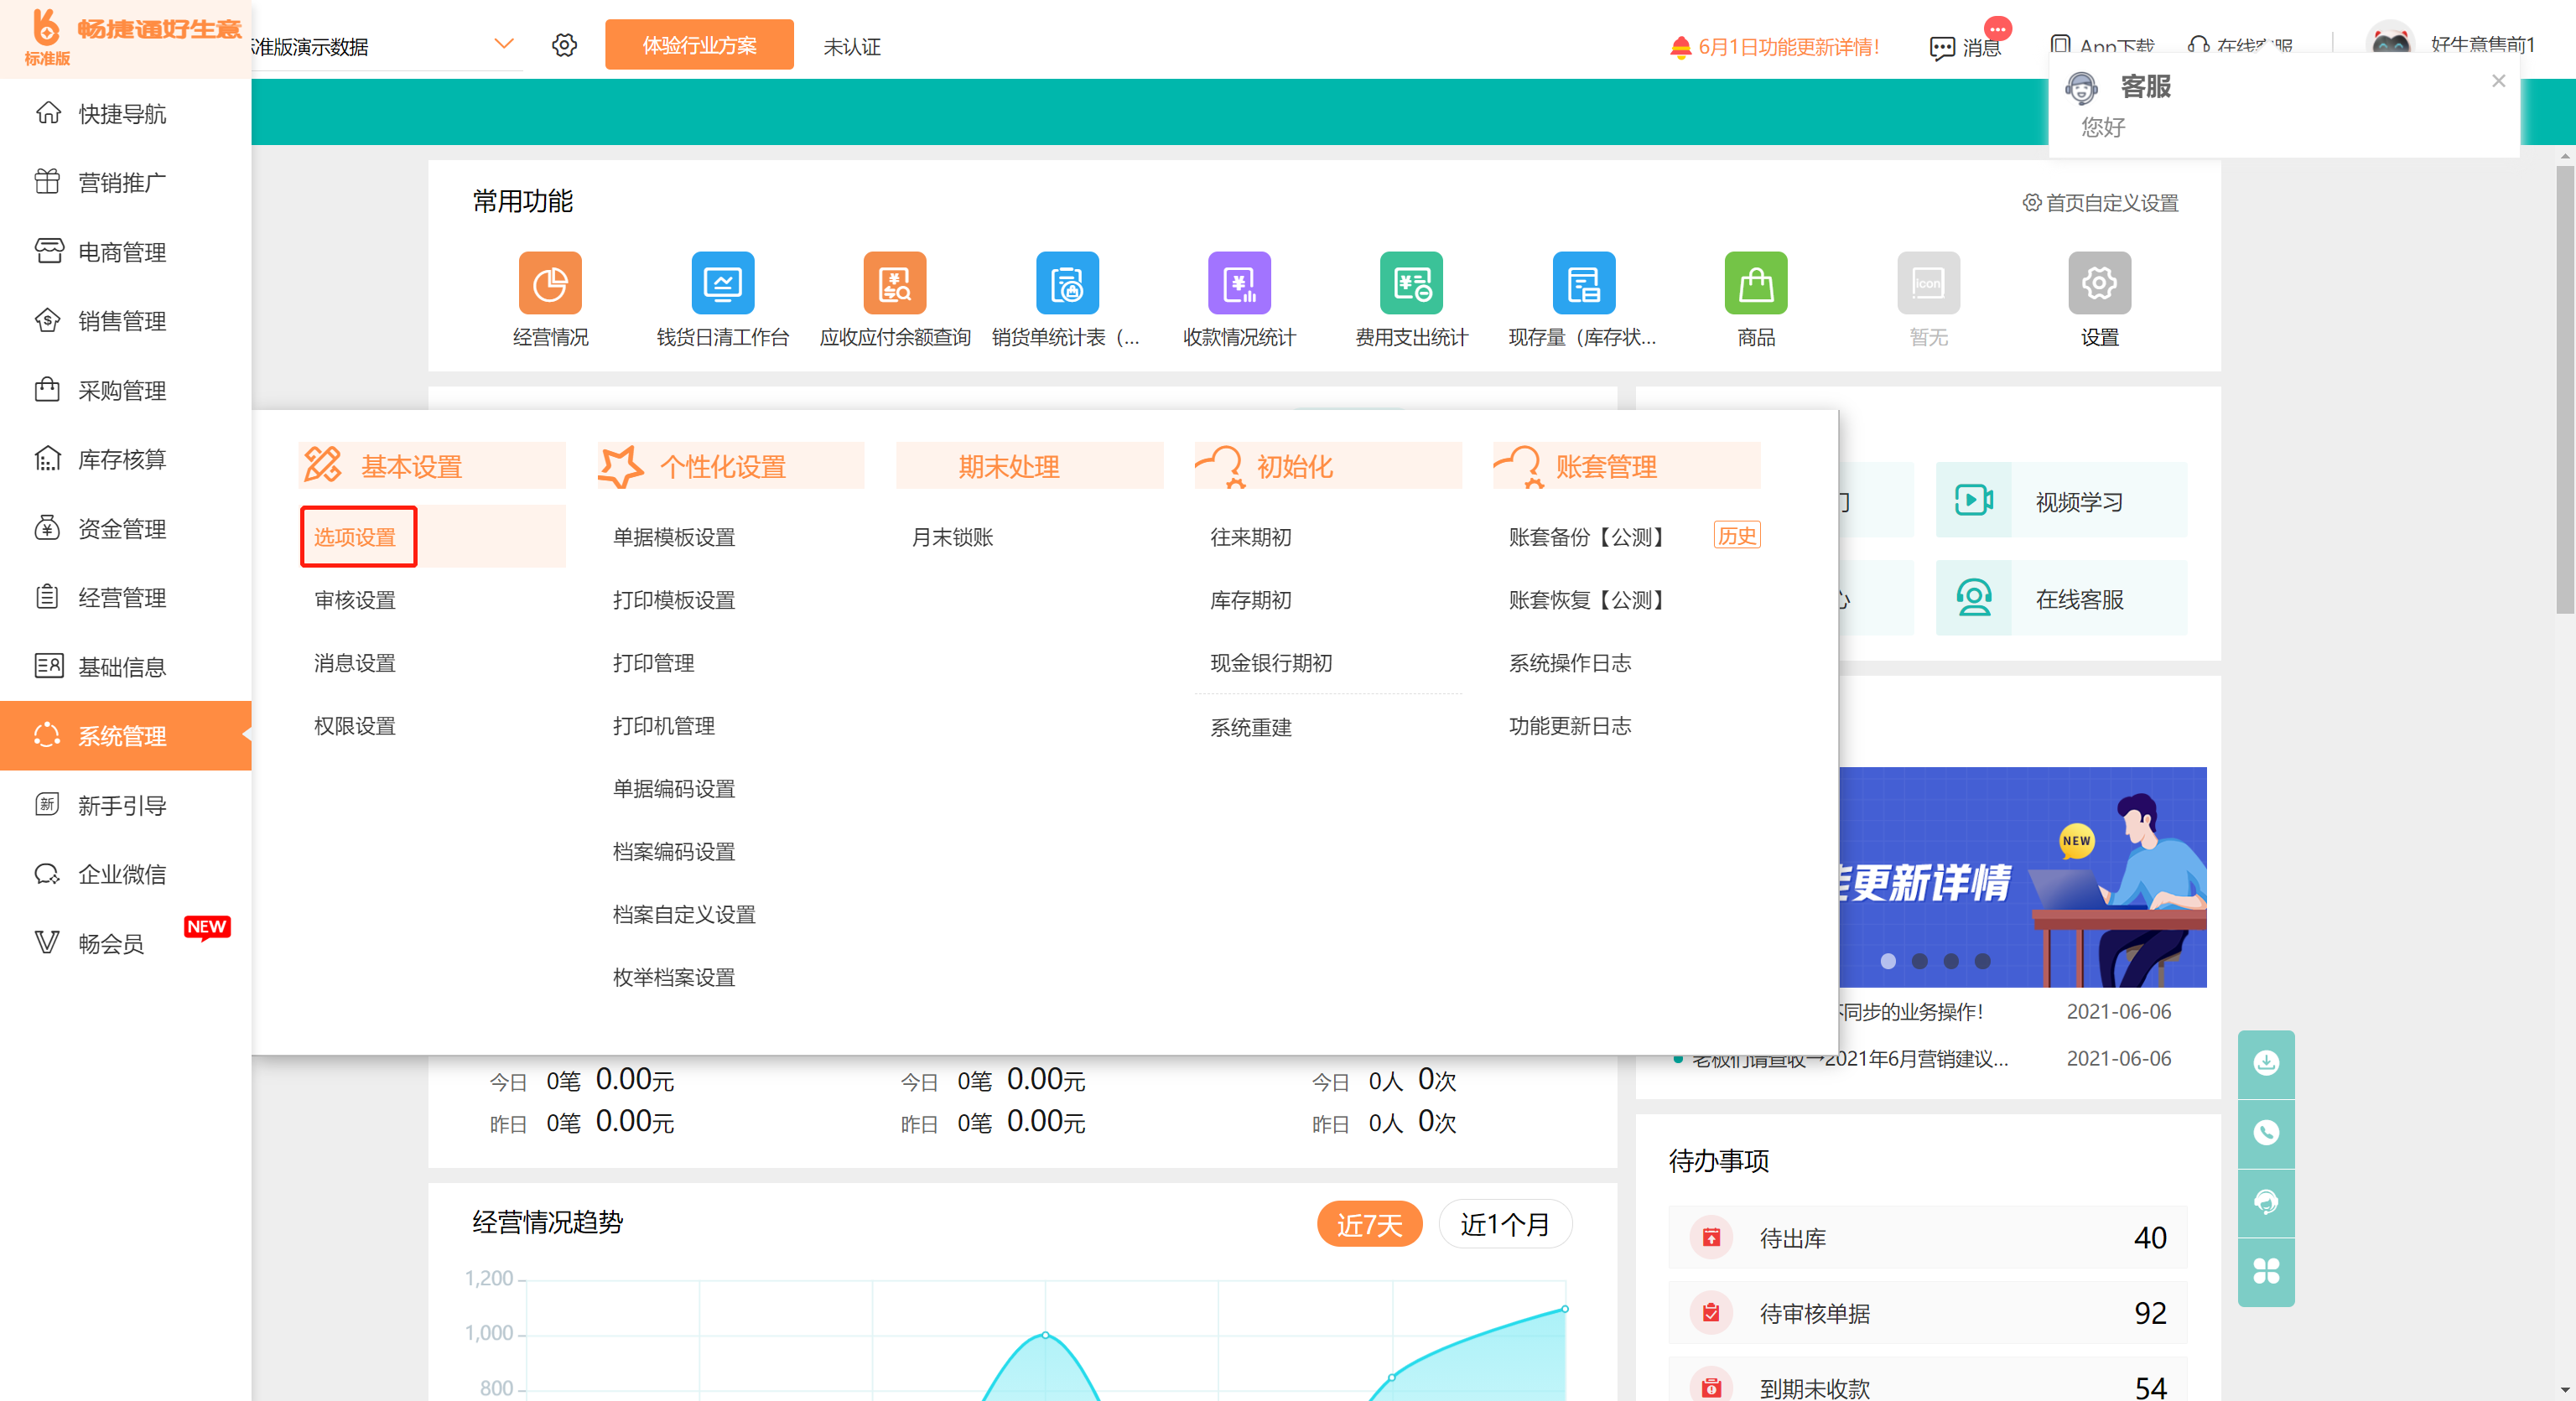The height and width of the screenshot is (1401, 2576).
Task: Close the 客服 chat popup
Action: 2498,81
